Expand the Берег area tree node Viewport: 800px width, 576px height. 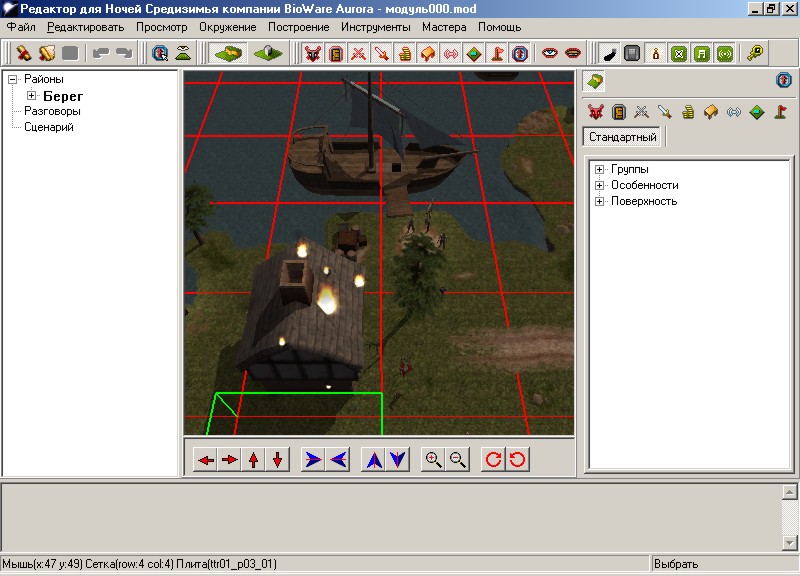pyautogui.click(x=32, y=96)
